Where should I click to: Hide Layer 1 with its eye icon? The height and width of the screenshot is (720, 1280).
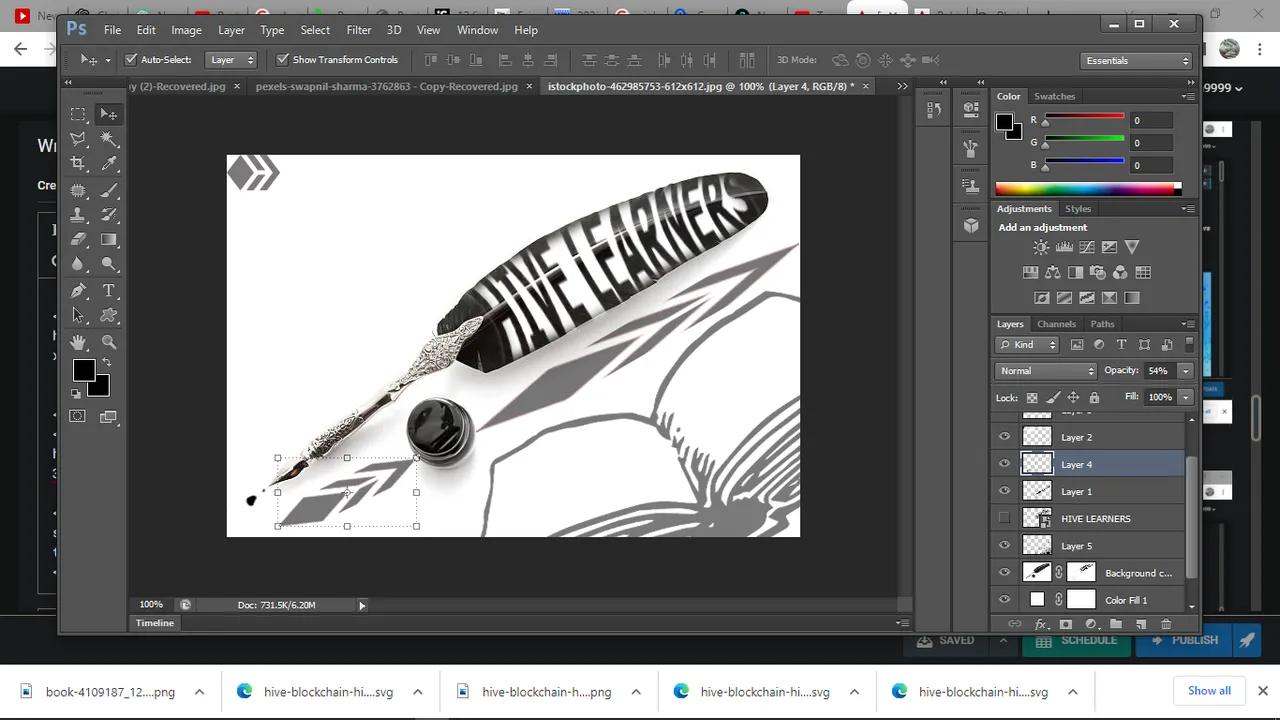1004,491
